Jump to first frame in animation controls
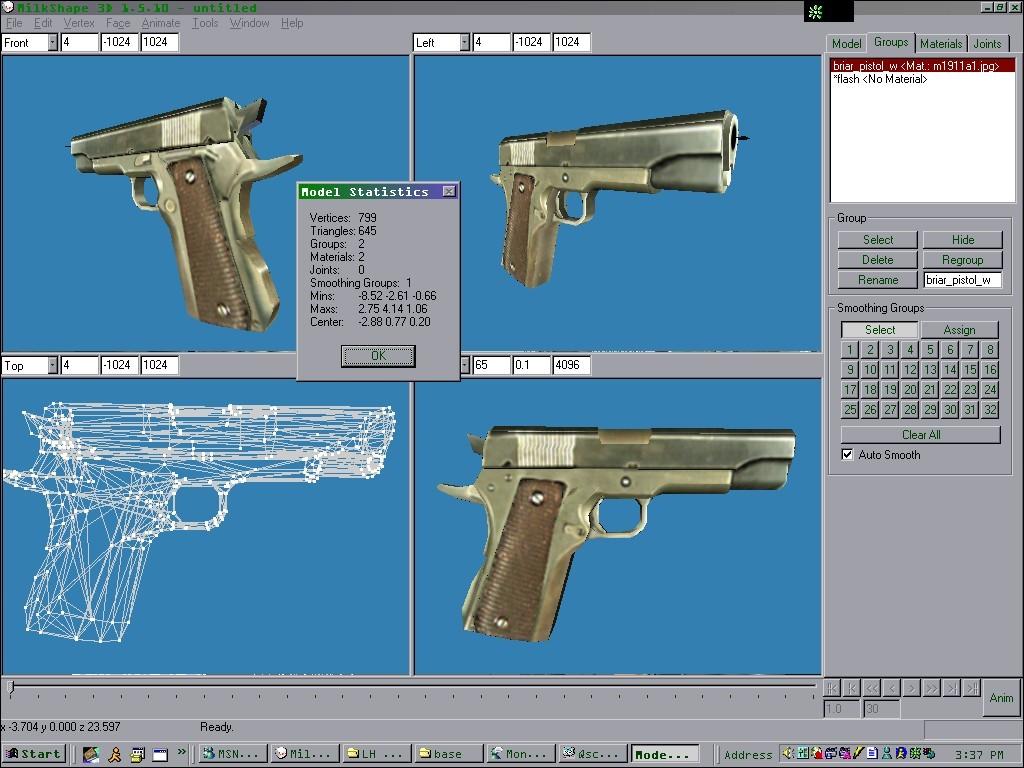This screenshot has width=1024, height=768. coord(831,688)
